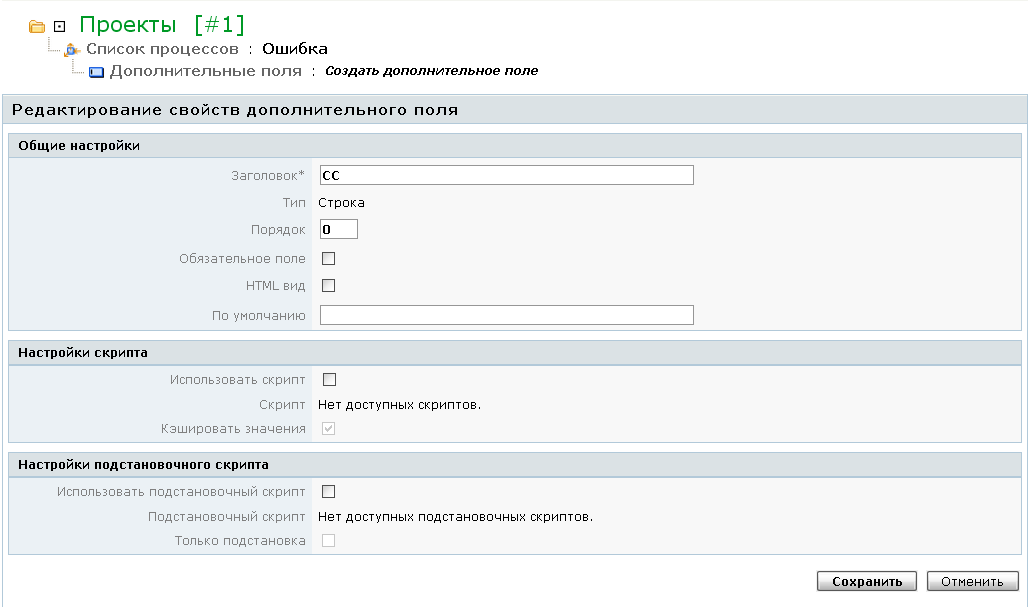Click the folder icon beside Проекты

pos(37,26)
